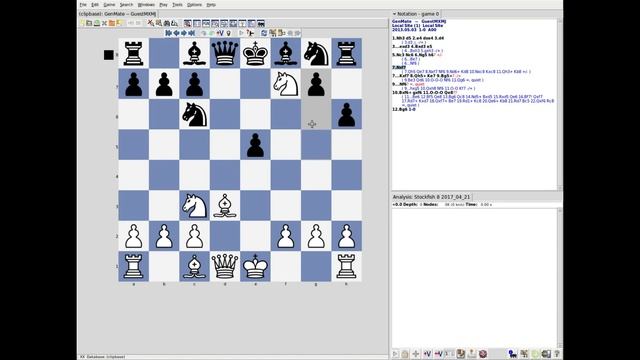Screen dimensions: 640x360
Task: Click the notation pane vertical scrollbar
Action: [x=560, y=104]
